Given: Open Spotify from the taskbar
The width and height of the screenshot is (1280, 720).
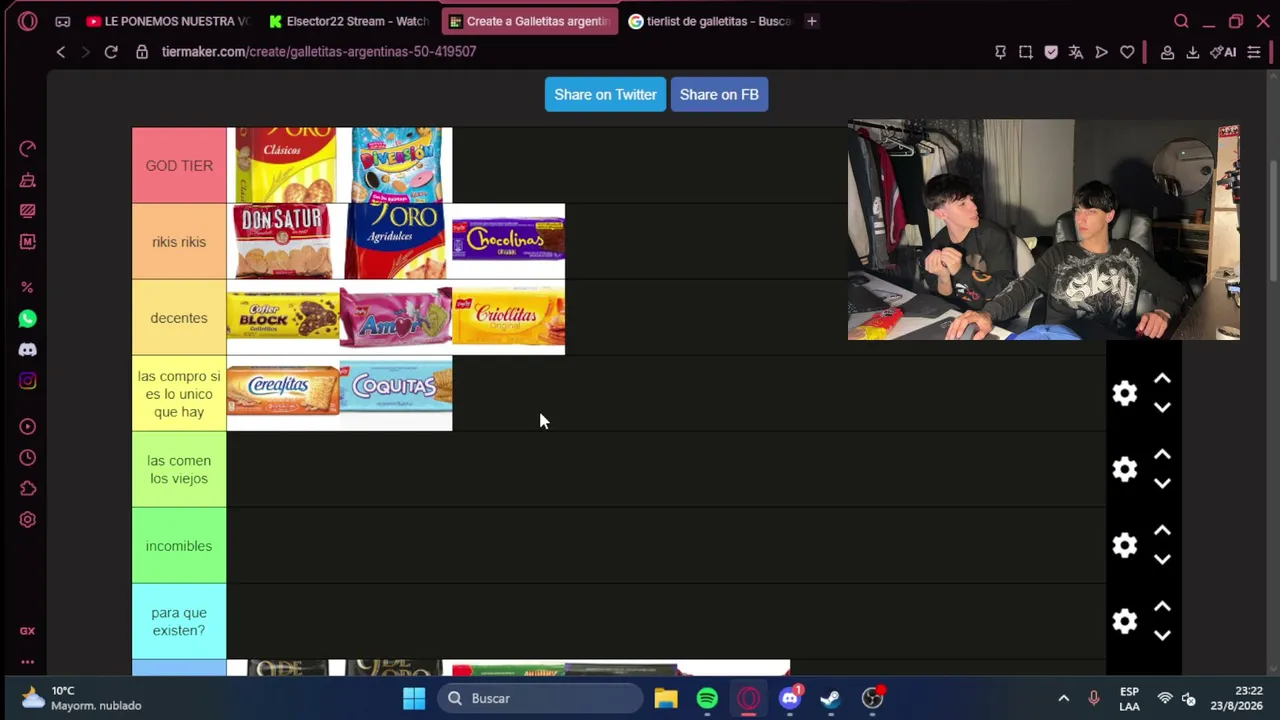Looking at the screenshot, I should [x=707, y=698].
